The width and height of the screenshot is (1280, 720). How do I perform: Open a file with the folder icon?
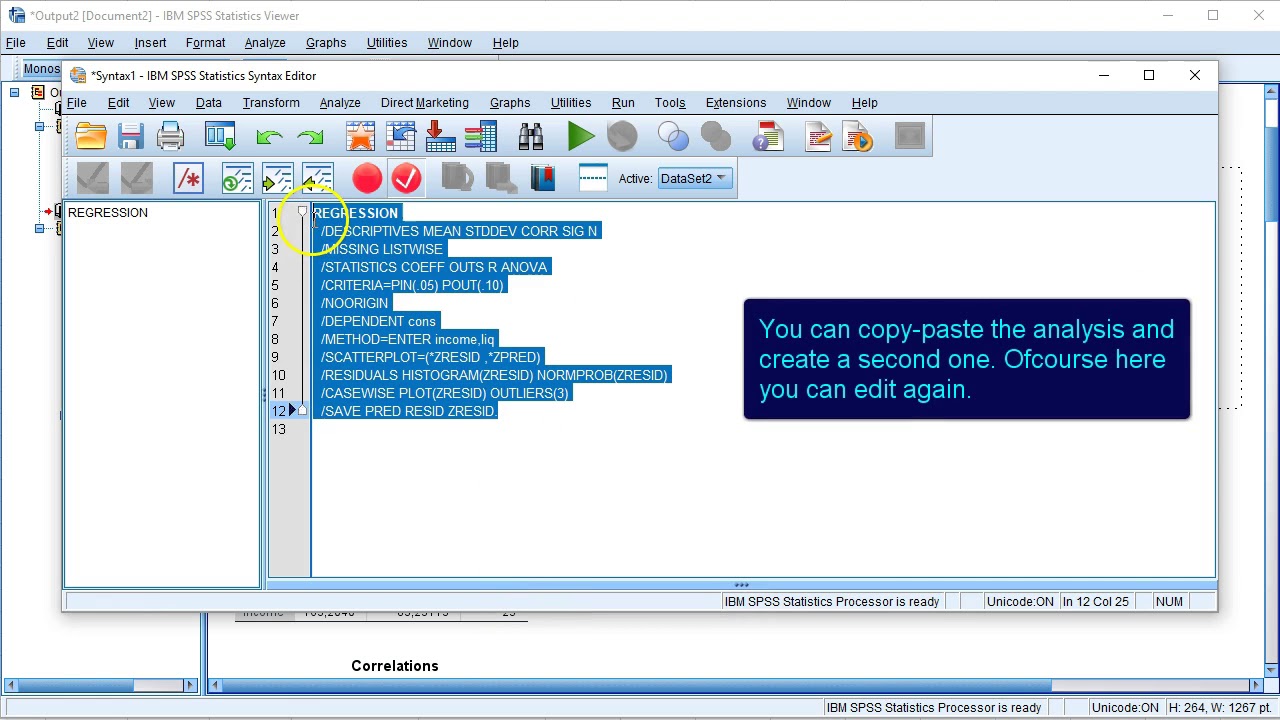click(x=90, y=136)
